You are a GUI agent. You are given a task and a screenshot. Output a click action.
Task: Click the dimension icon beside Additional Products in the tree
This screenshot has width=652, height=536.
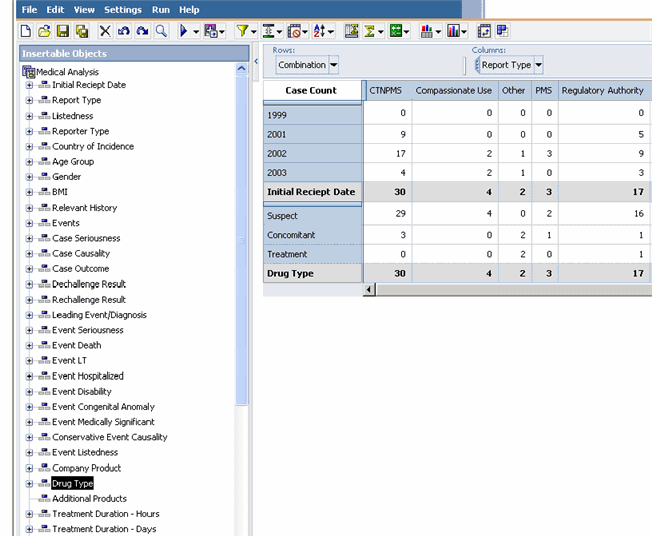click(44, 498)
